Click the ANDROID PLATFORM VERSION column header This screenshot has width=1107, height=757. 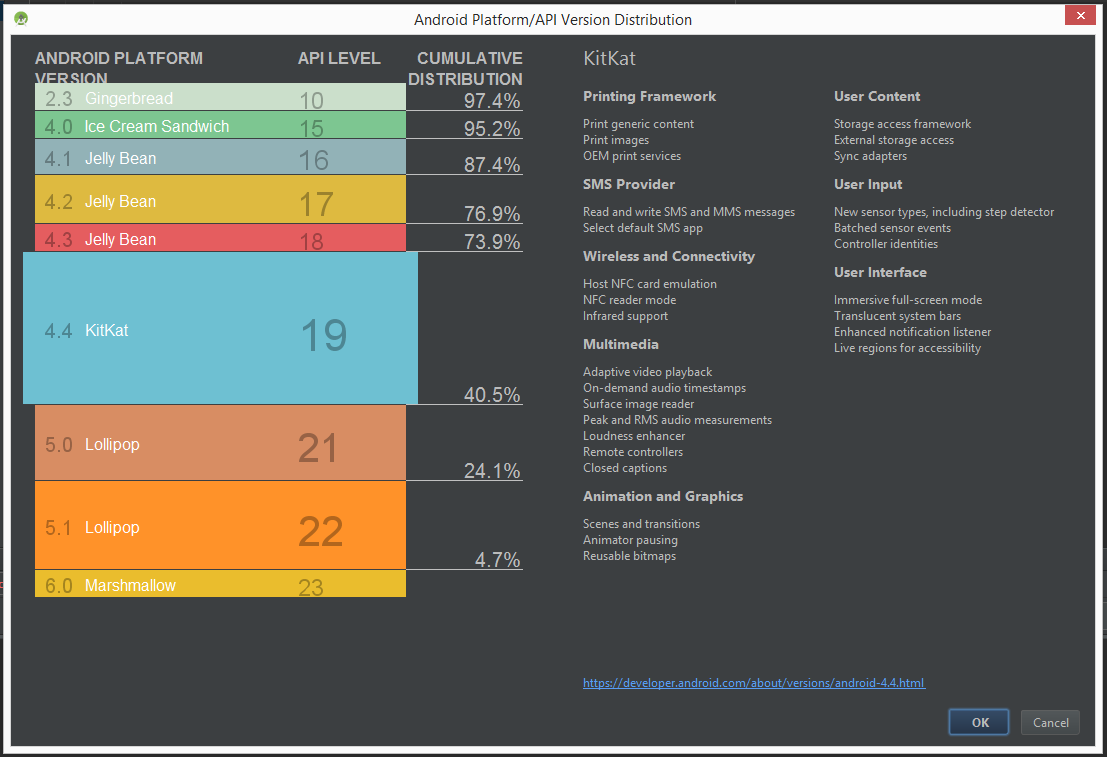[119, 66]
